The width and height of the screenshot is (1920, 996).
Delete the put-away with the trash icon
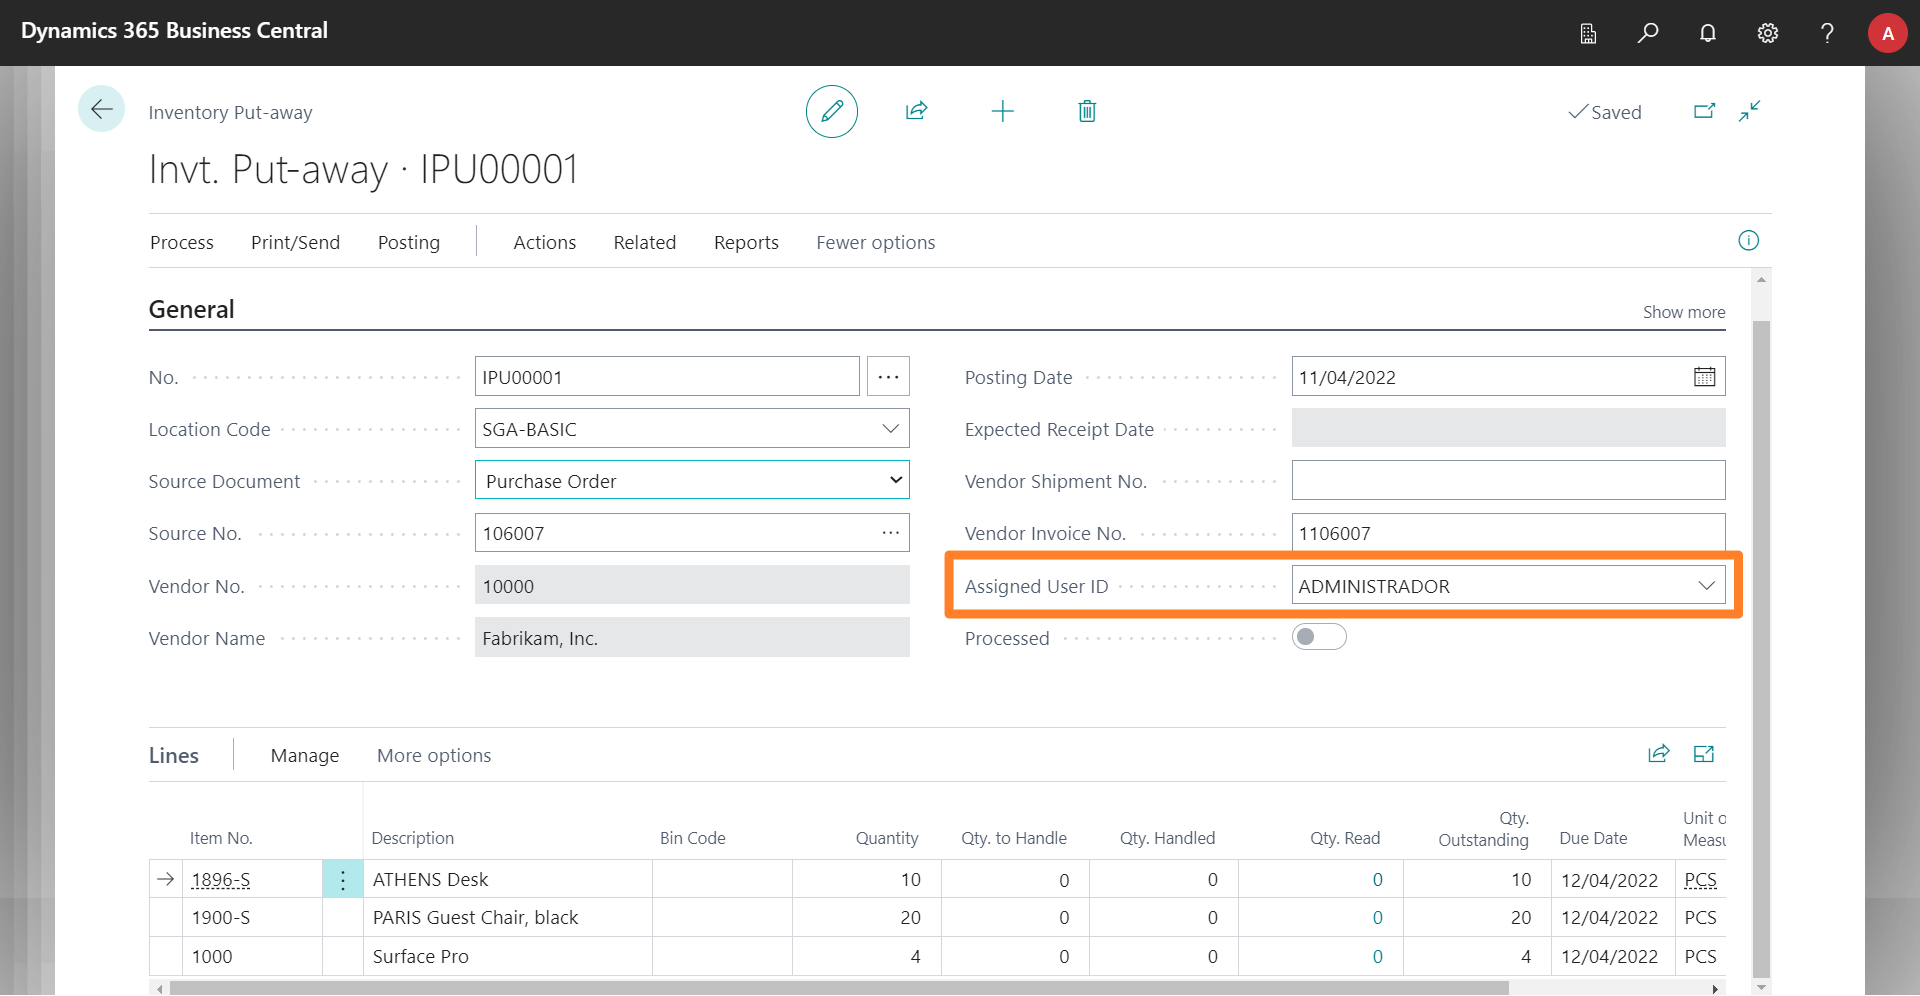1087,111
